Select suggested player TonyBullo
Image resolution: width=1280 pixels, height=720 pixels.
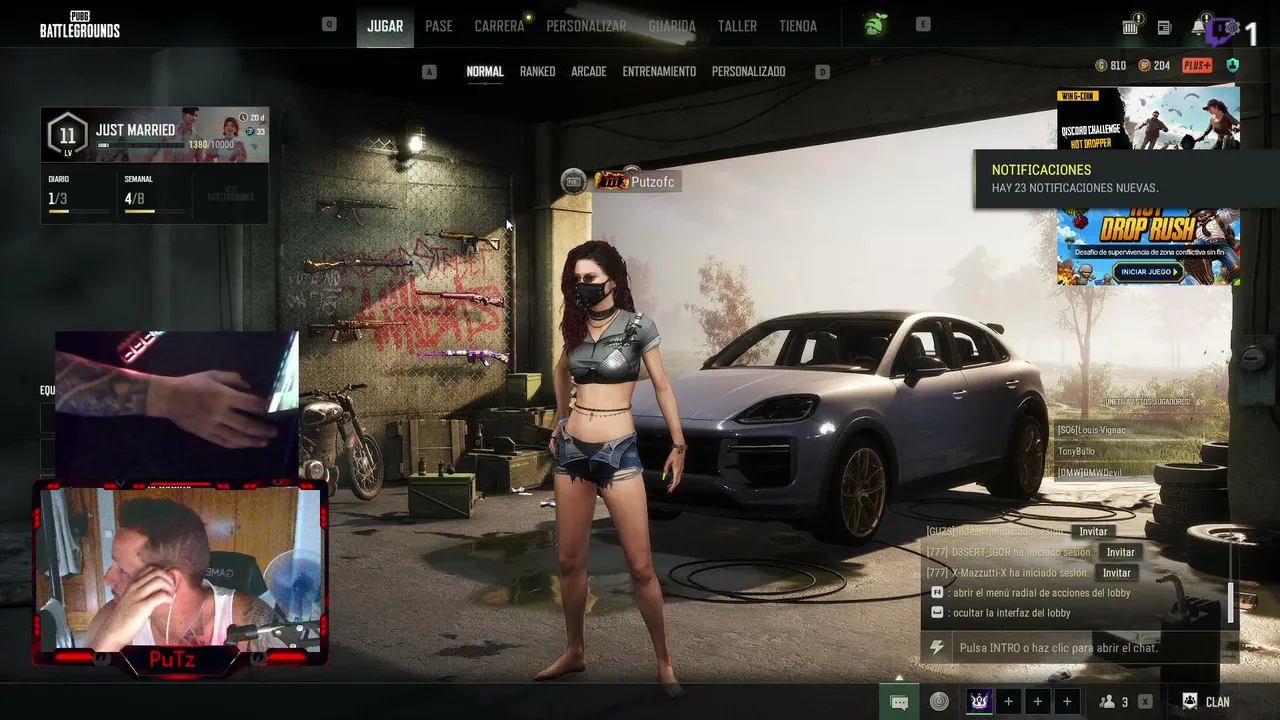[1076, 451]
